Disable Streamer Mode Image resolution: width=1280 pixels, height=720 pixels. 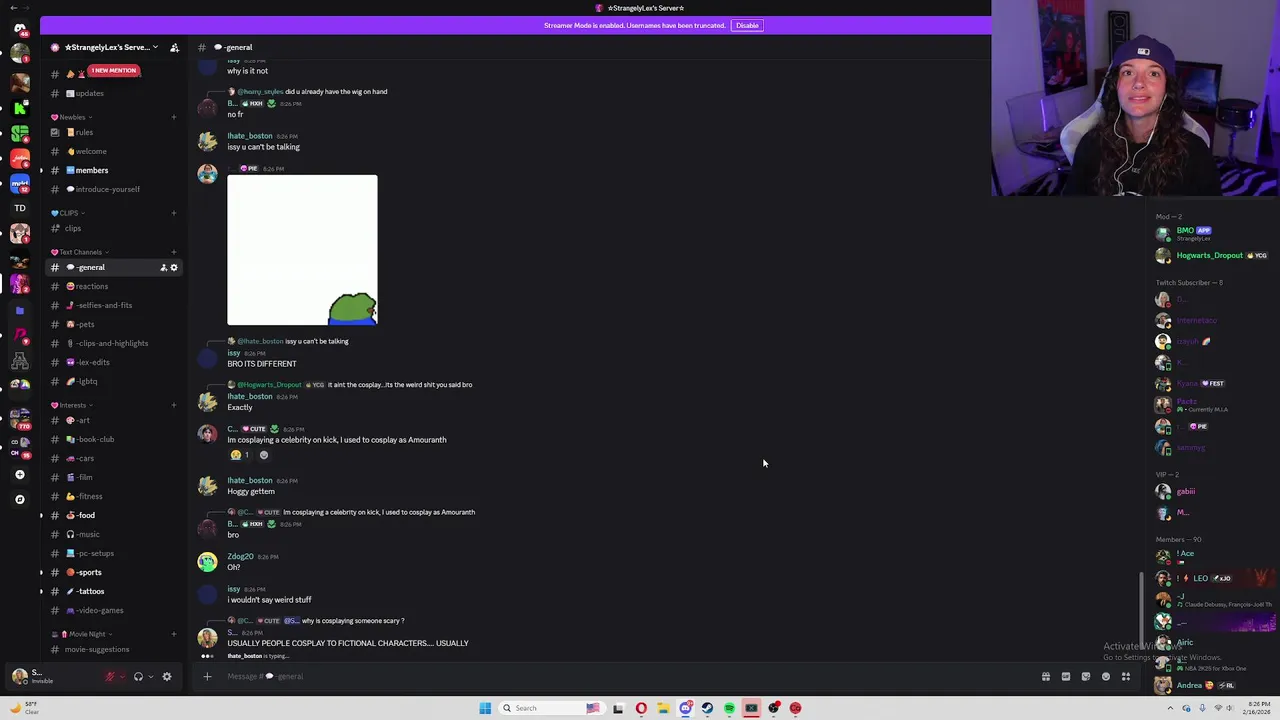pyautogui.click(x=747, y=25)
